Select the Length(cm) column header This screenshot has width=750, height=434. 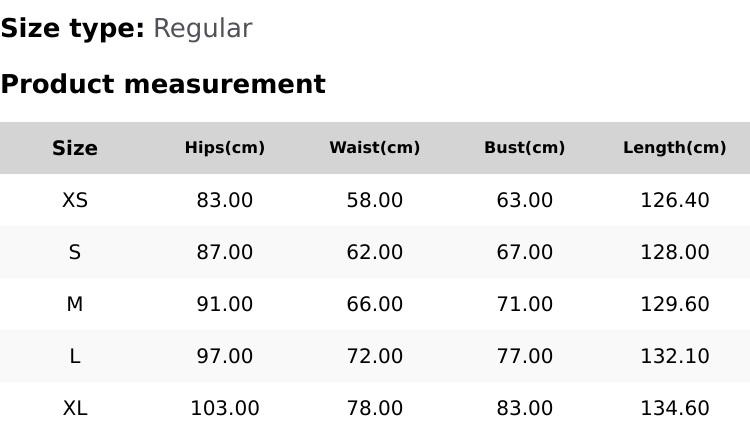(675, 148)
